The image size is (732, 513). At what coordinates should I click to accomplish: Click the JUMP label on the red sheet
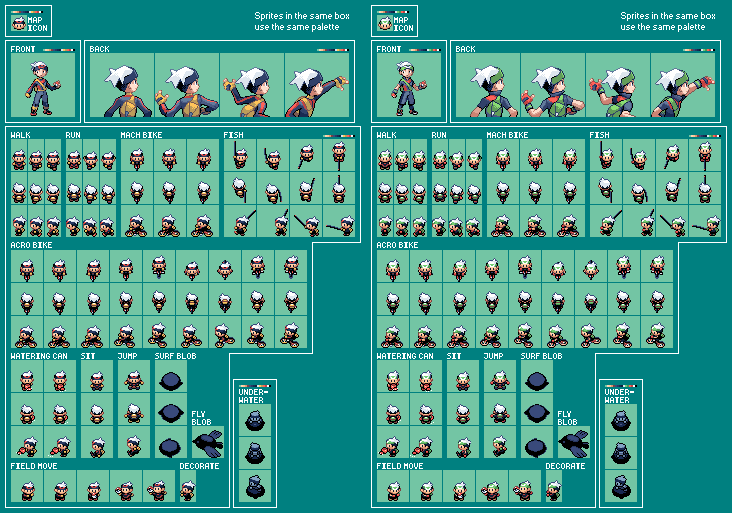click(x=127, y=356)
